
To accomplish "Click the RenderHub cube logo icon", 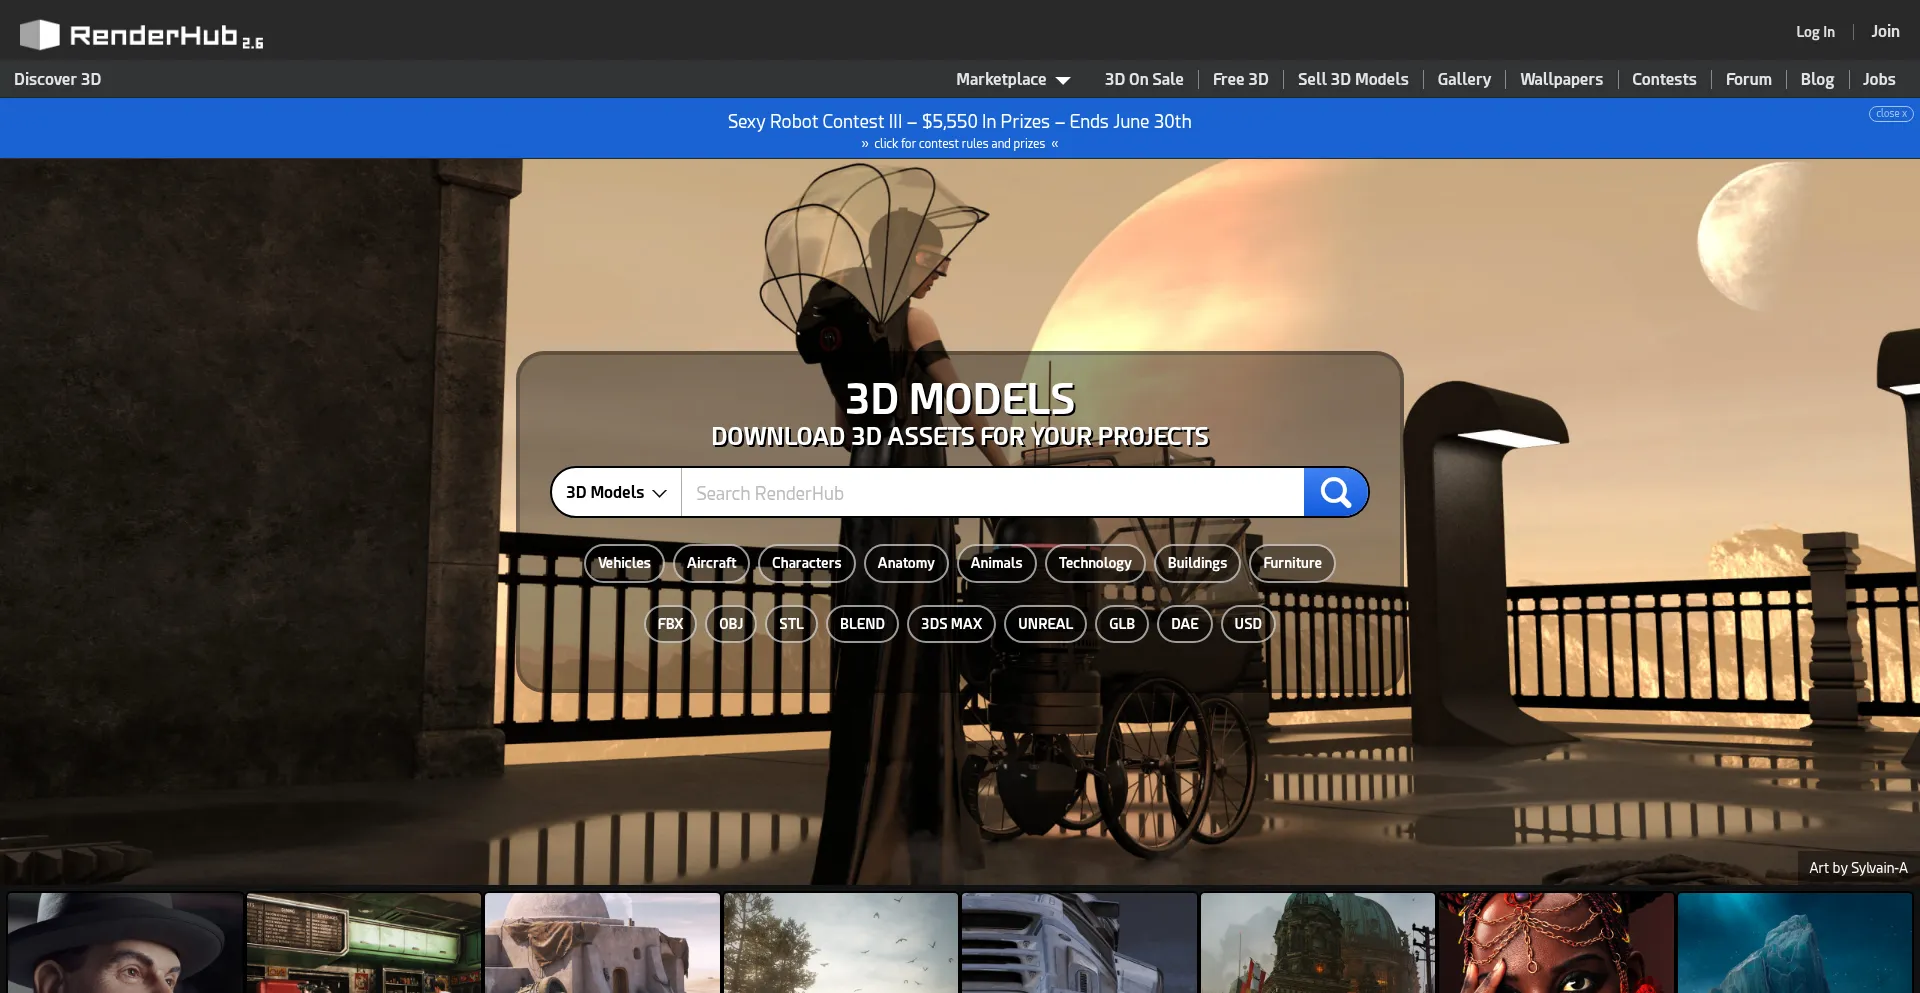I will point(40,35).
